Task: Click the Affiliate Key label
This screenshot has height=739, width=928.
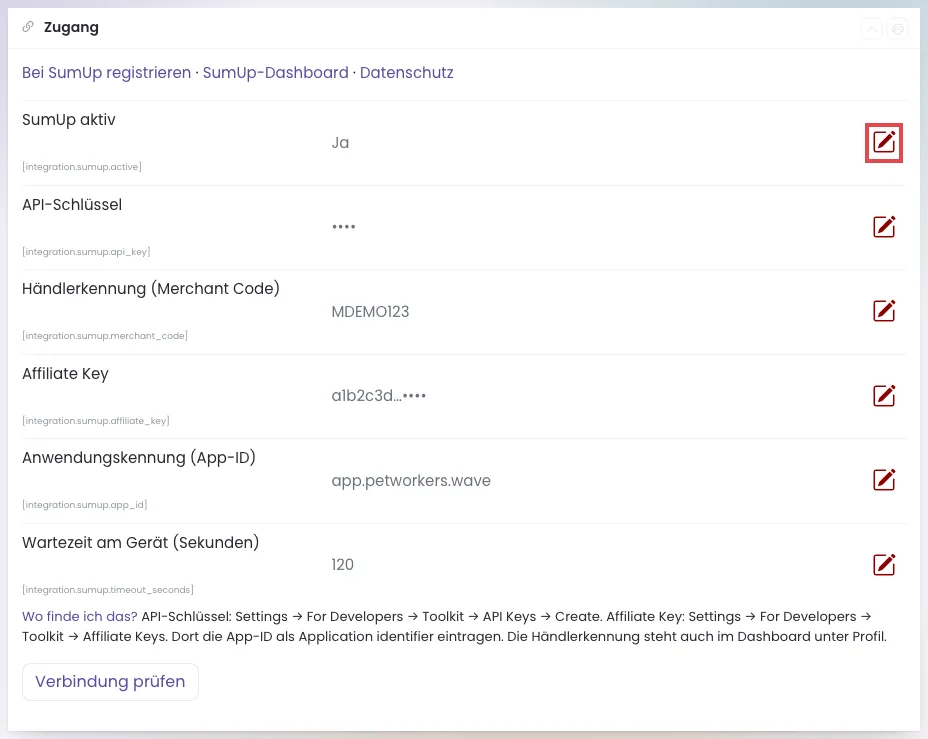Action: [x=65, y=374]
